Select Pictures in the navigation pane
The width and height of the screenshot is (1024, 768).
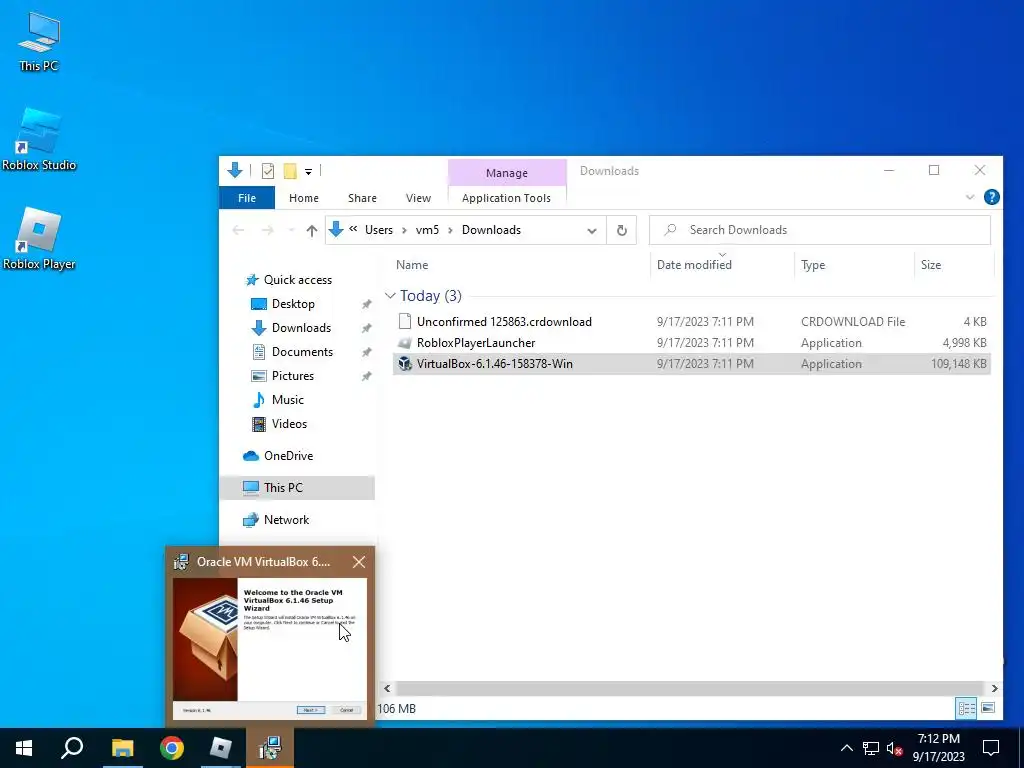[x=293, y=376]
